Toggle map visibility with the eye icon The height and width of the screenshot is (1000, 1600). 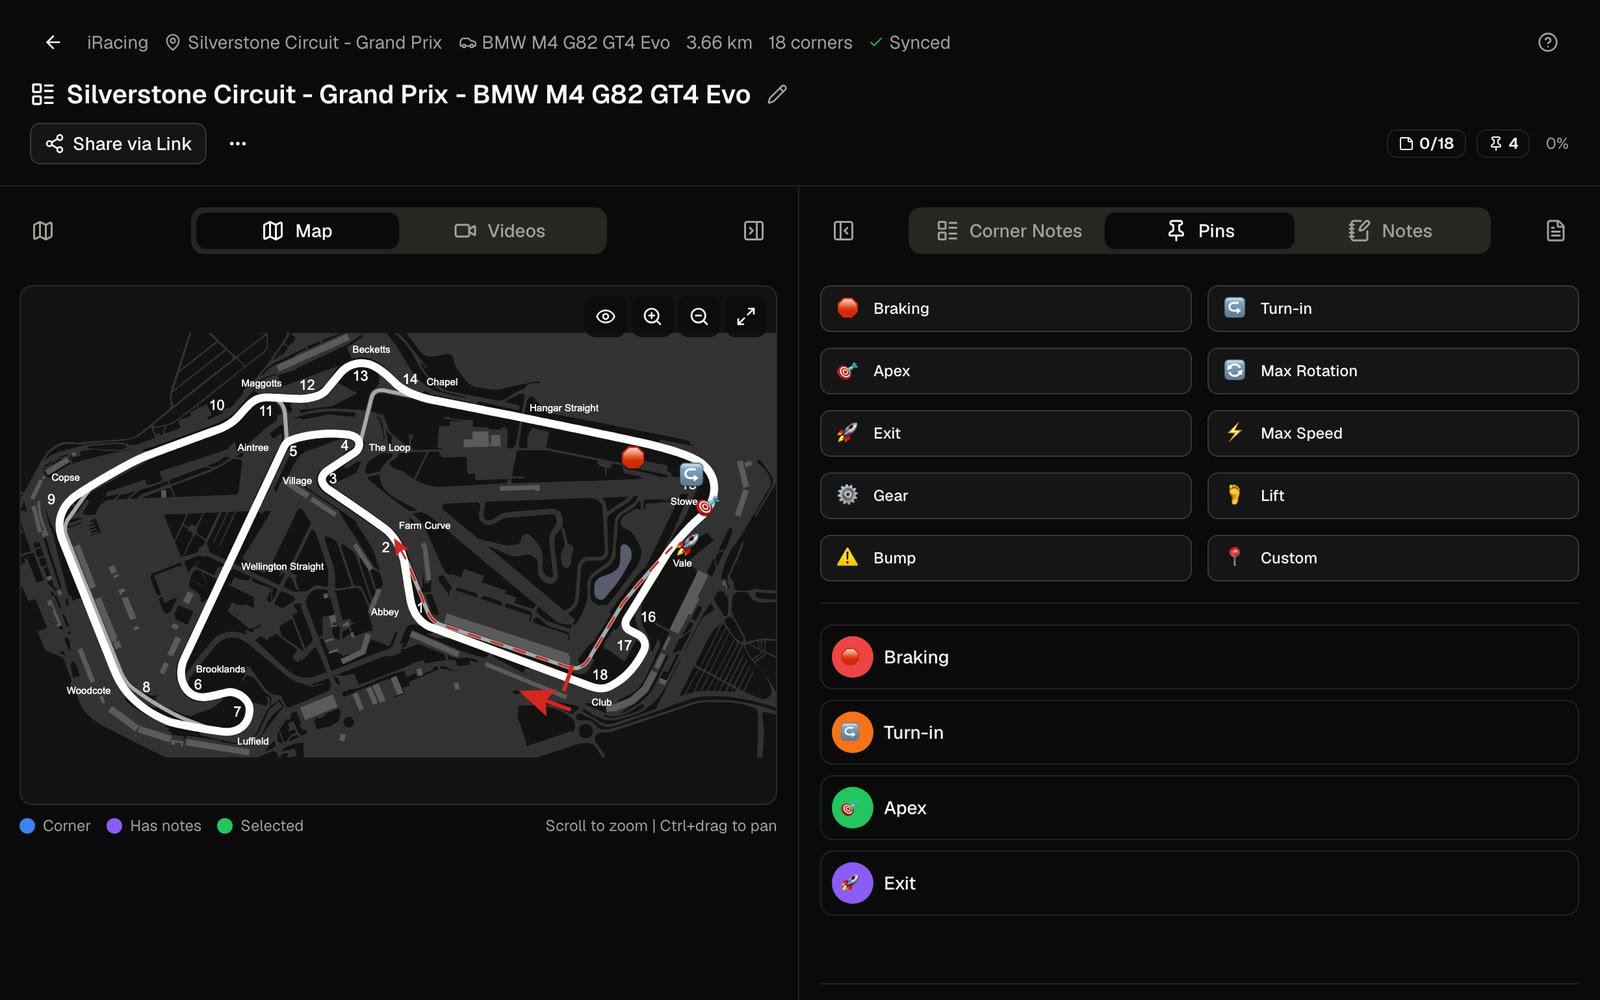[x=606, y=316]
